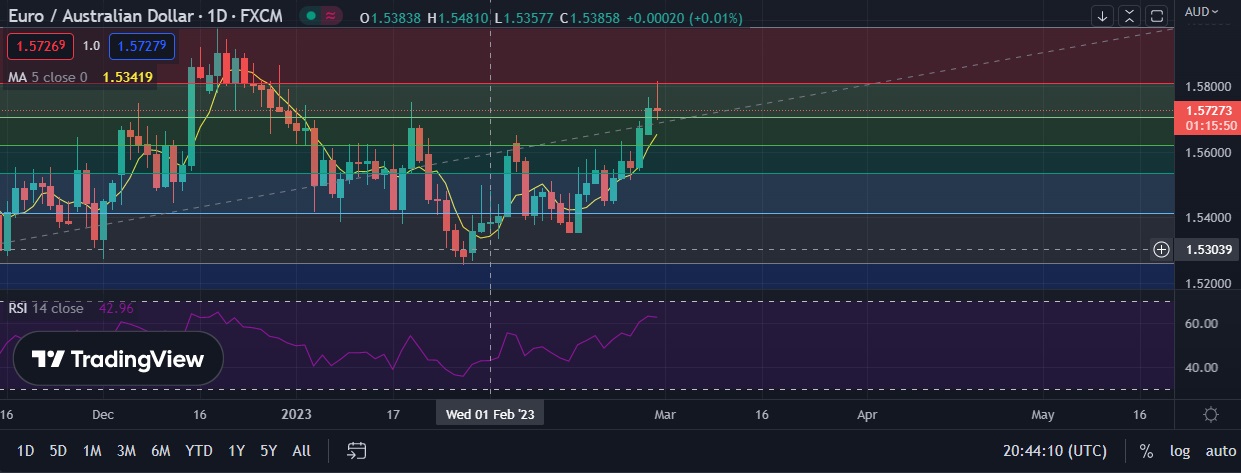Select the 1D time range
The height and width of the screenshot is (473, 1241).
coord(26,451)
